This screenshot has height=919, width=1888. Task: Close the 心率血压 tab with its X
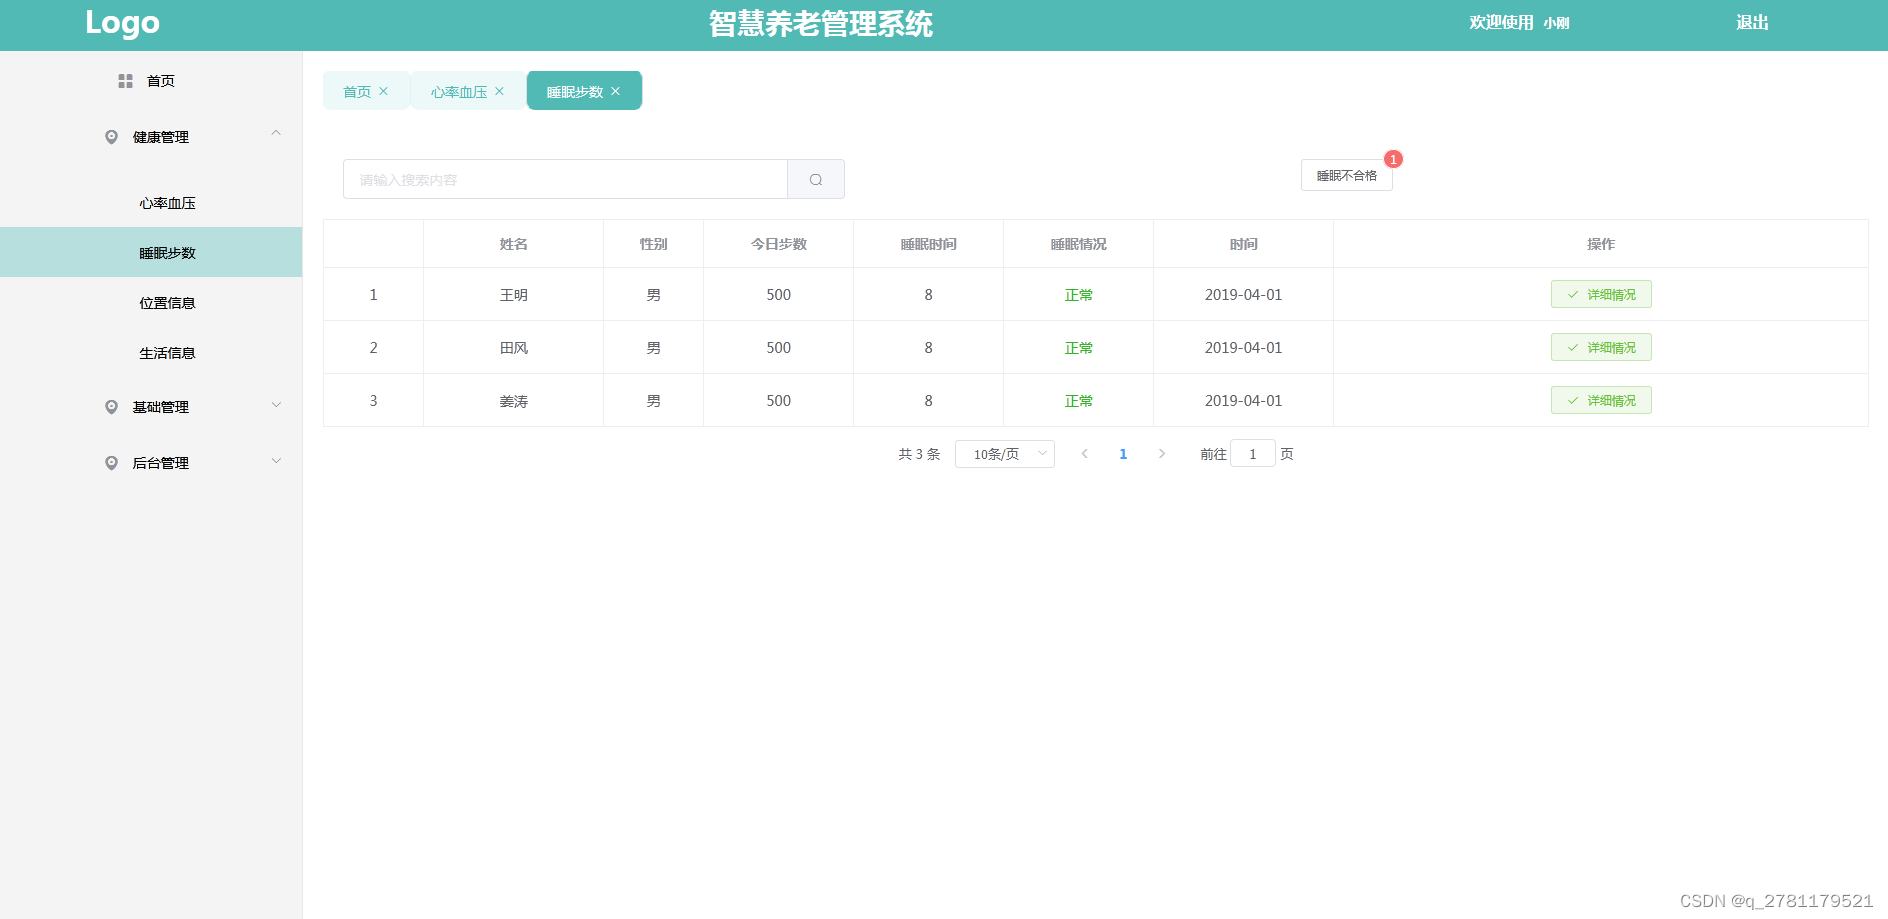(x=499, y=91)
